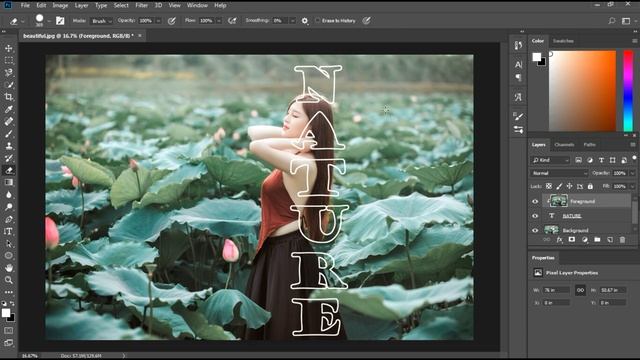
Task: Select the Crop tool
Action: (x=9, y=97)
